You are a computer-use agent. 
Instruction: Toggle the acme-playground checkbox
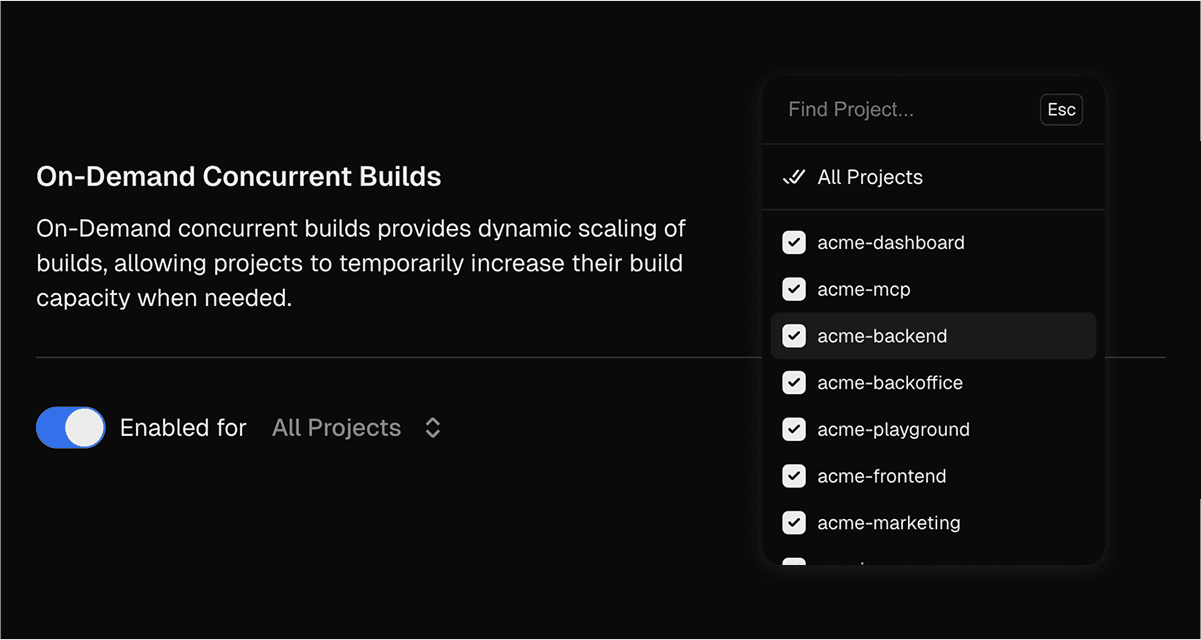pos(794,429)
